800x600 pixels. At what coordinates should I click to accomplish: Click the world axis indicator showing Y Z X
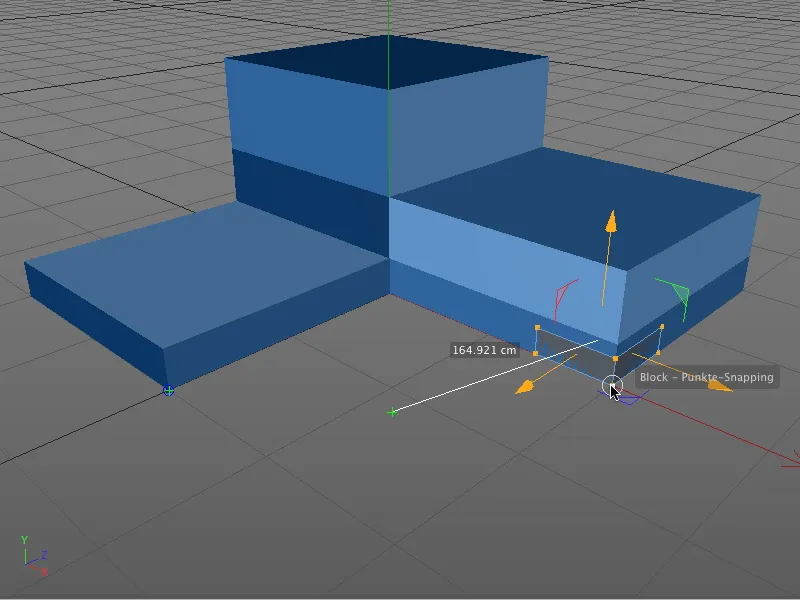[x=34, y=556]
